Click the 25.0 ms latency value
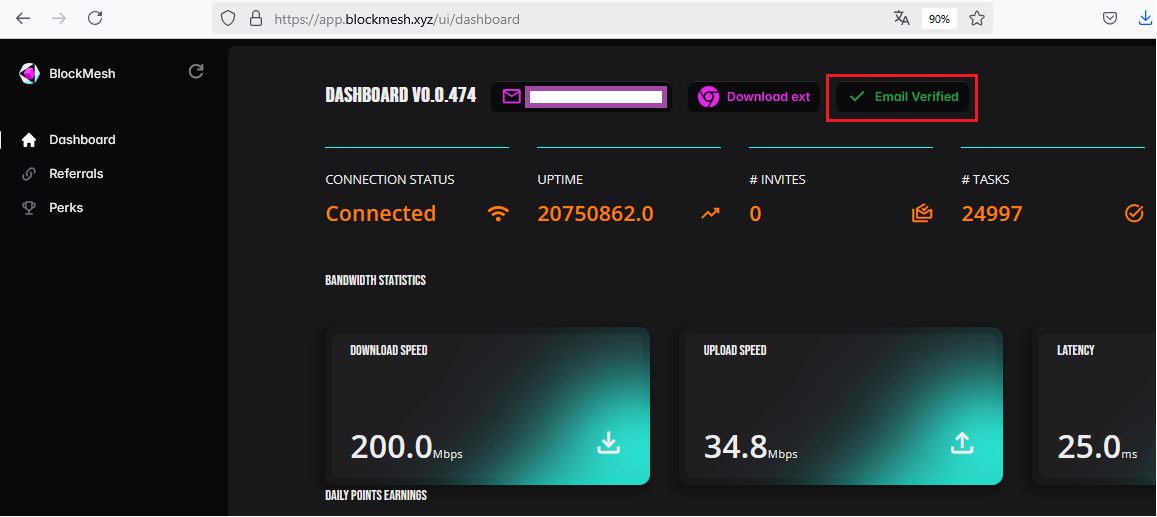The height and width of the screenshot is (517, 1157). point(1098,447)
